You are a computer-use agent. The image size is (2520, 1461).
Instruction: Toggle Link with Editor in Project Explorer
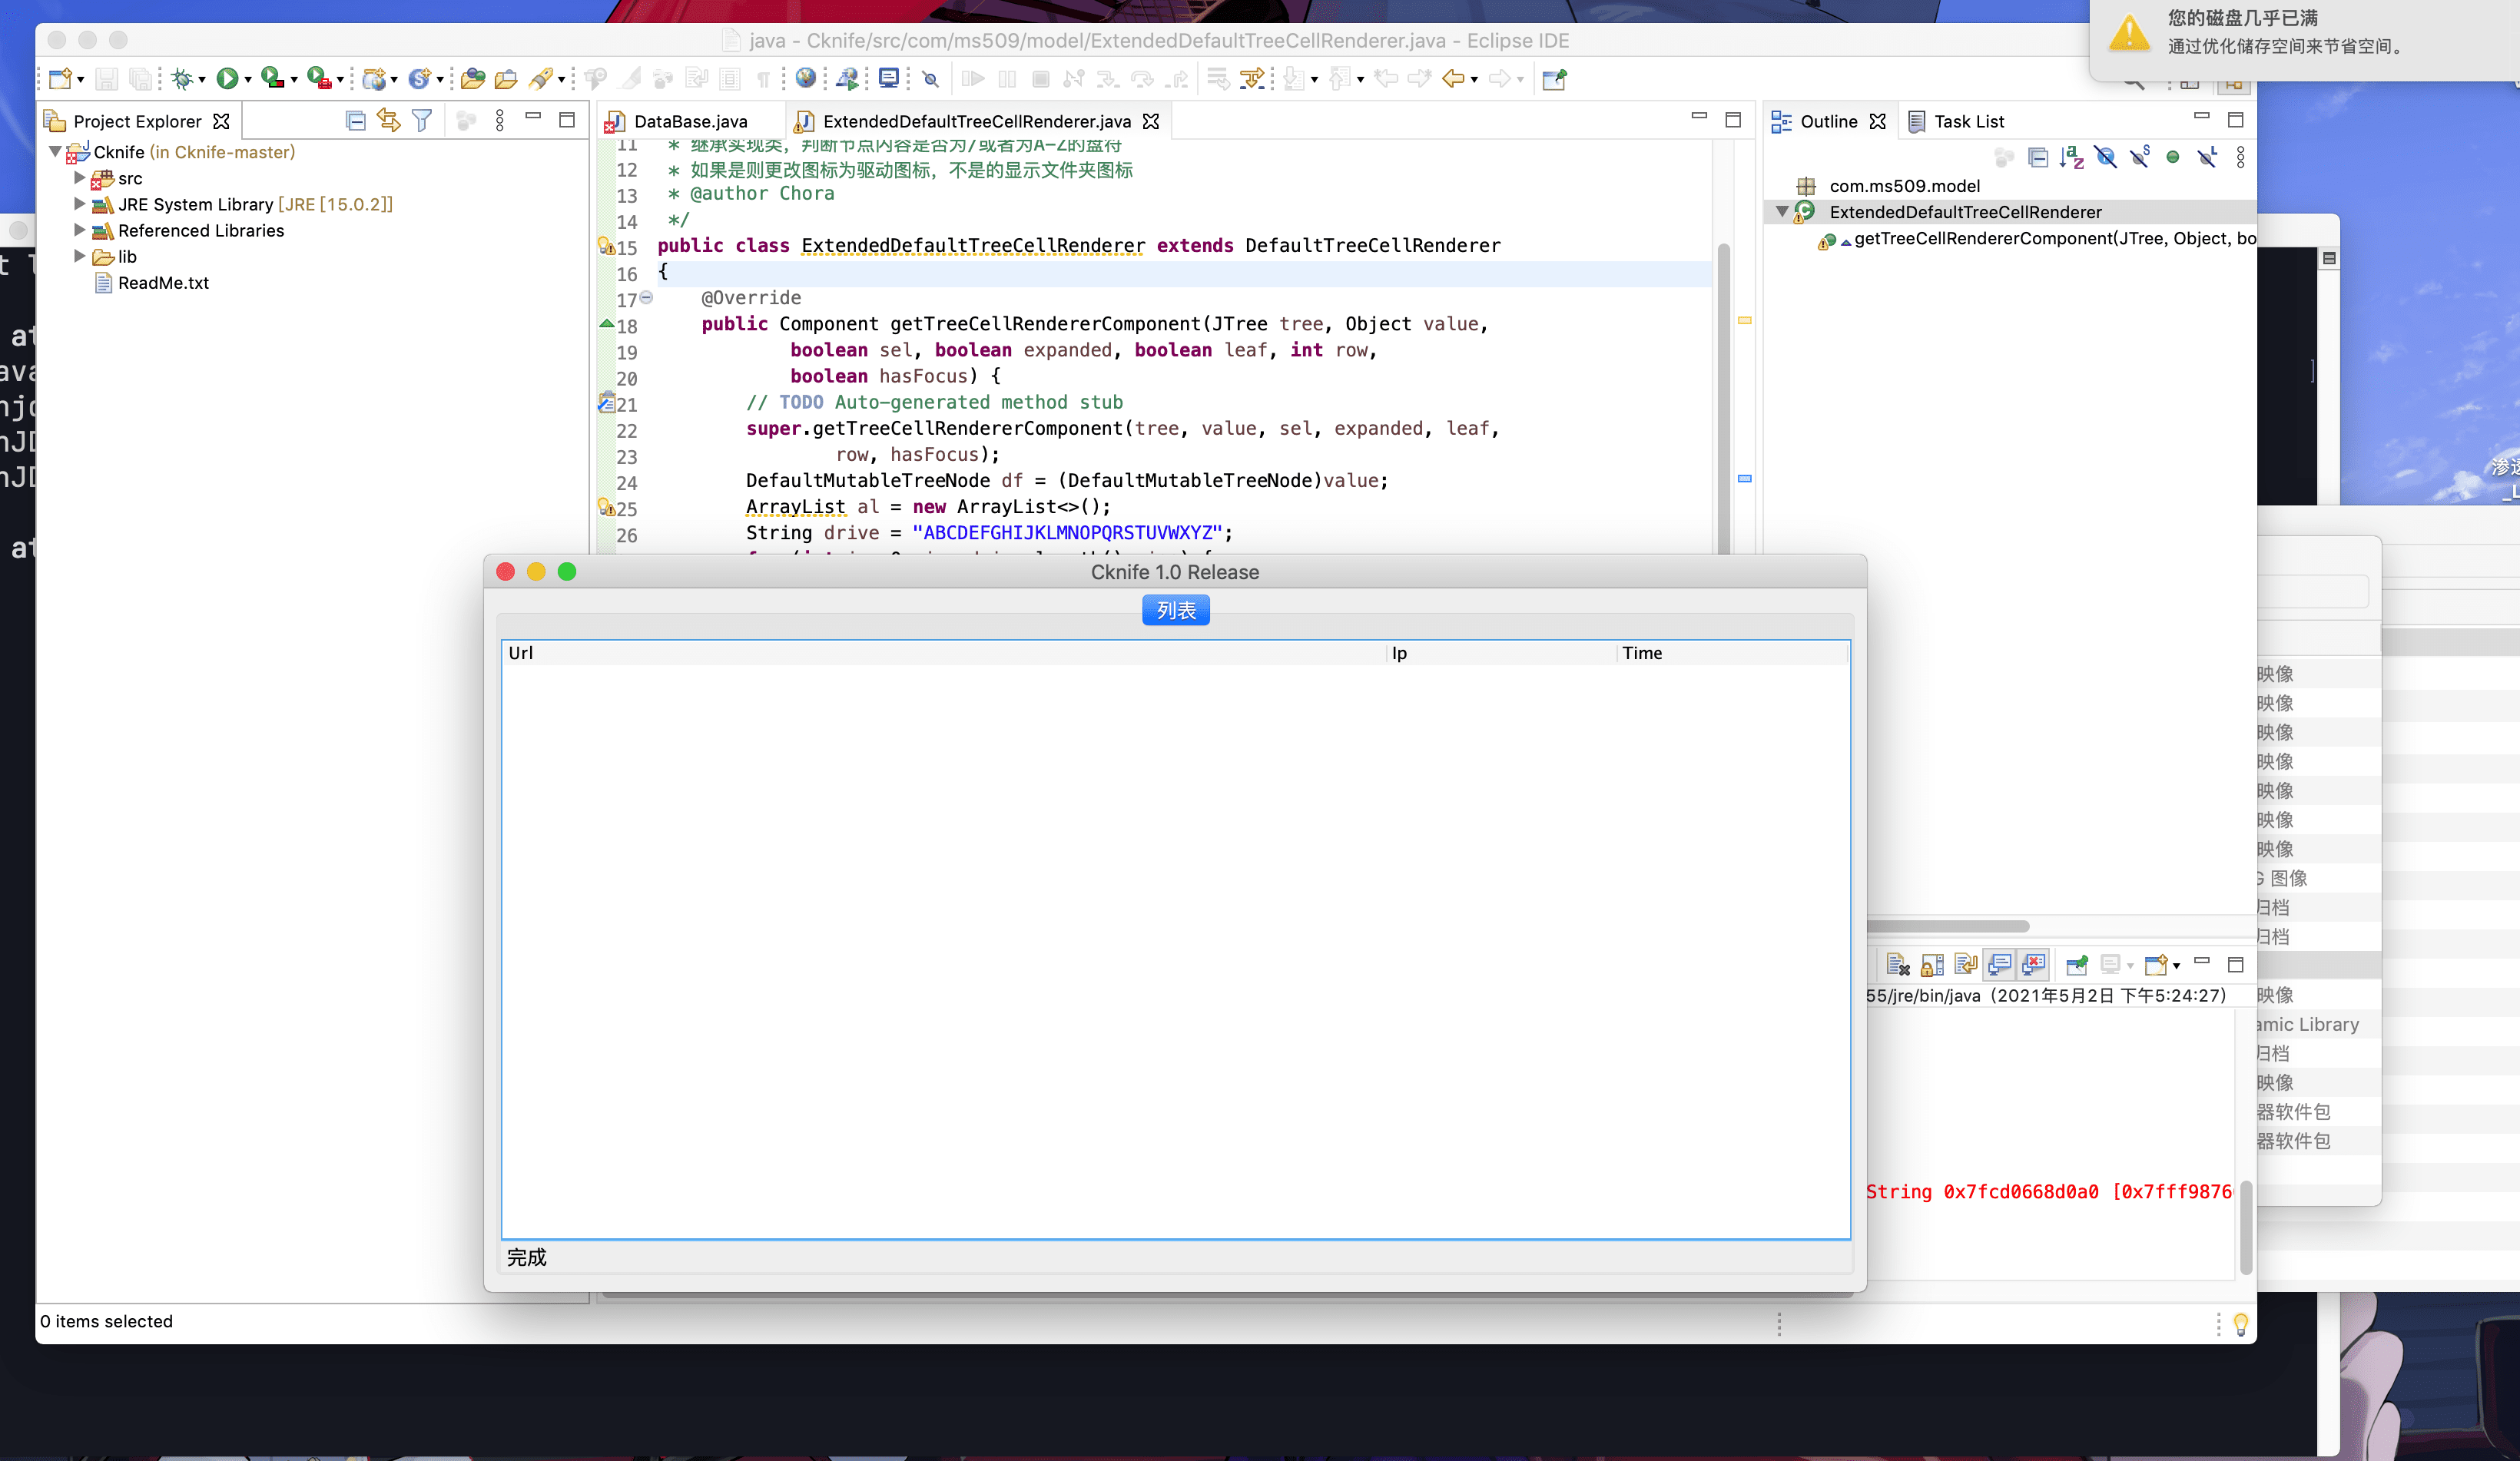coord(388,121)
